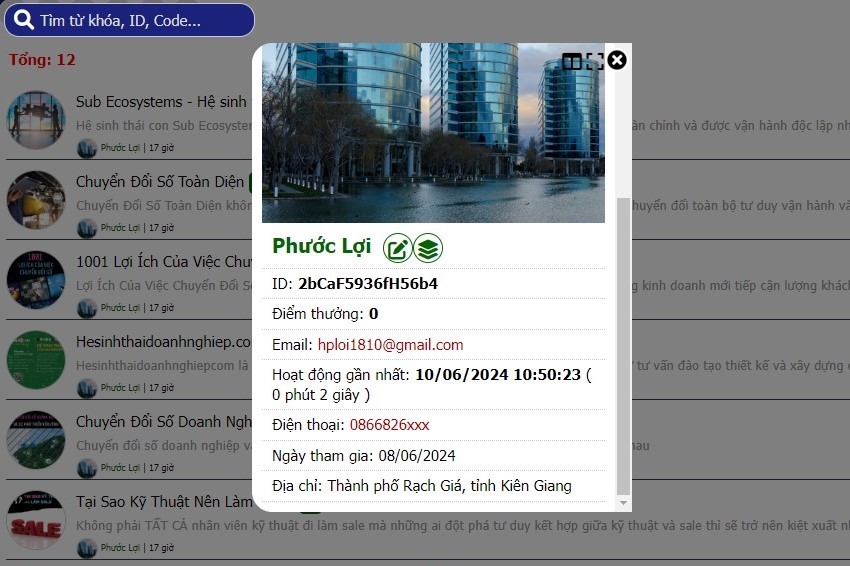
Task: Open the Chuyển Đổi Số Toàn Diện thumbnail
Action: 36,200
